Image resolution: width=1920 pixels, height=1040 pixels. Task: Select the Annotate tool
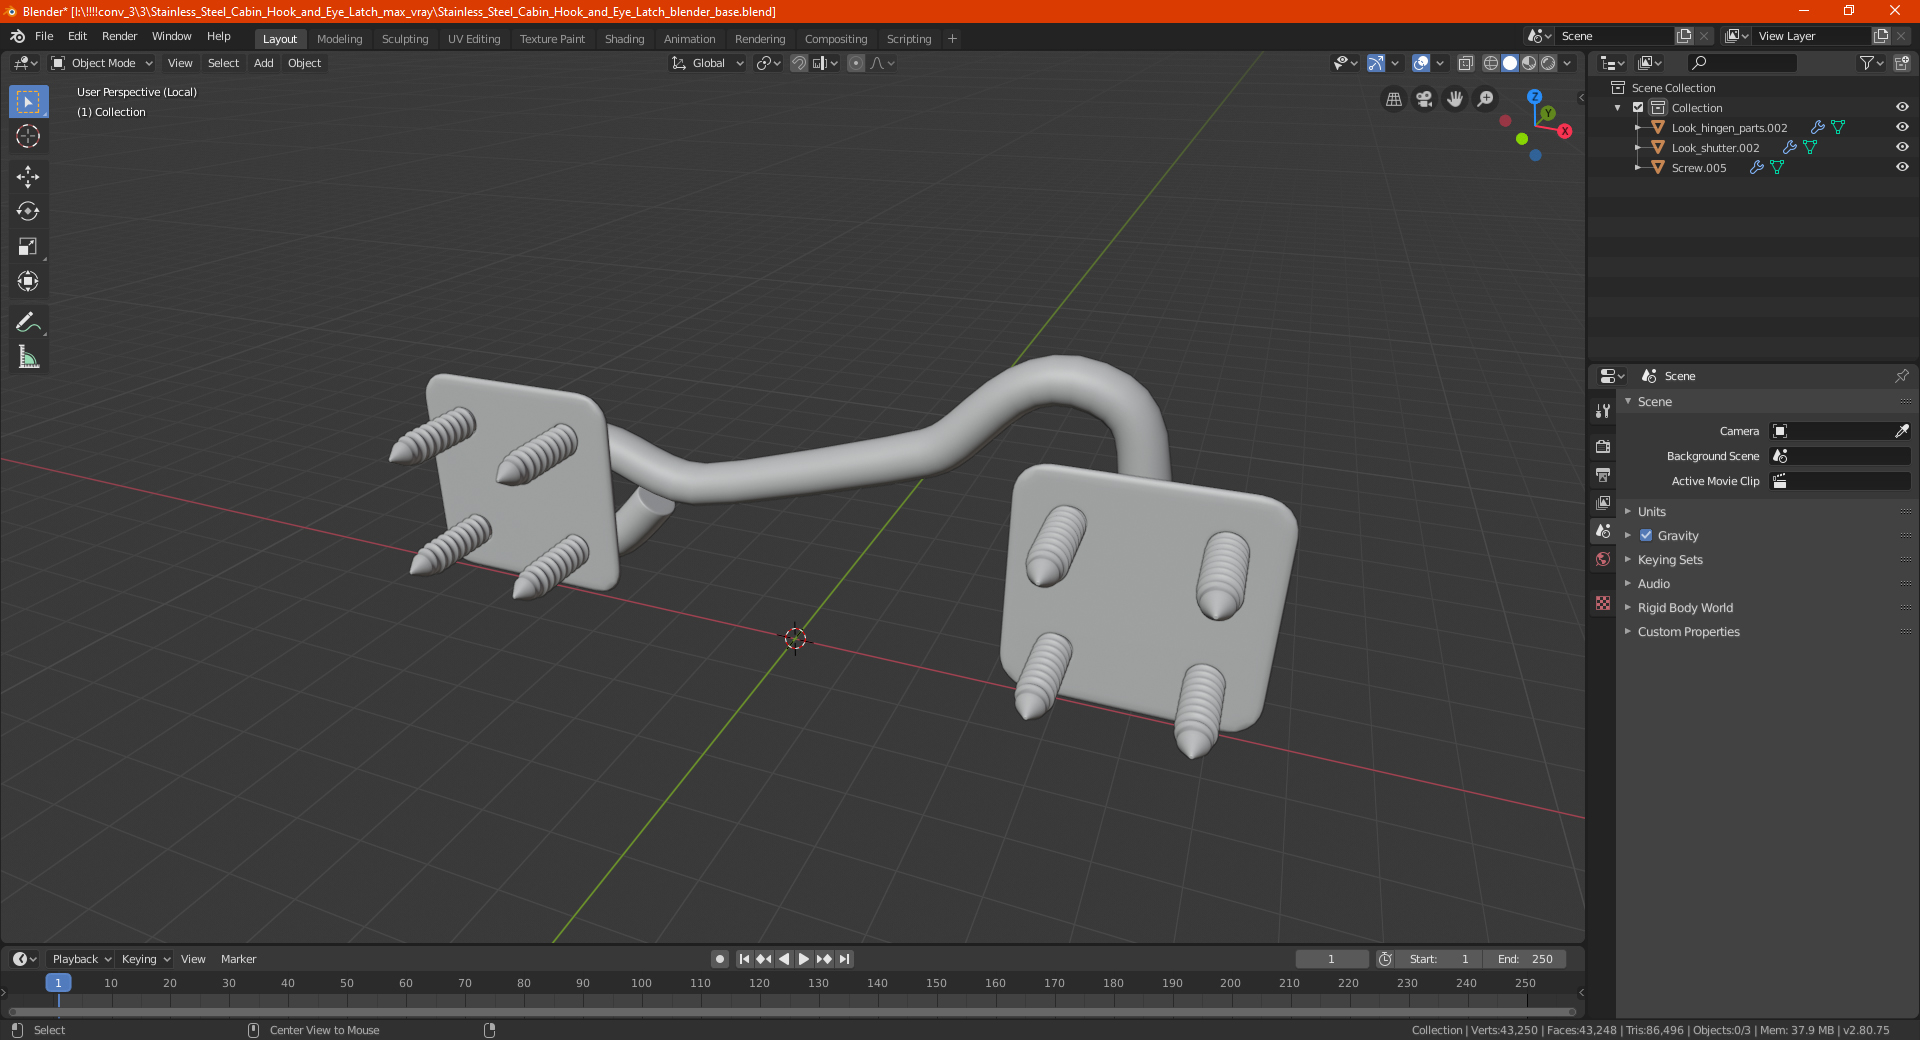point(28,322)
